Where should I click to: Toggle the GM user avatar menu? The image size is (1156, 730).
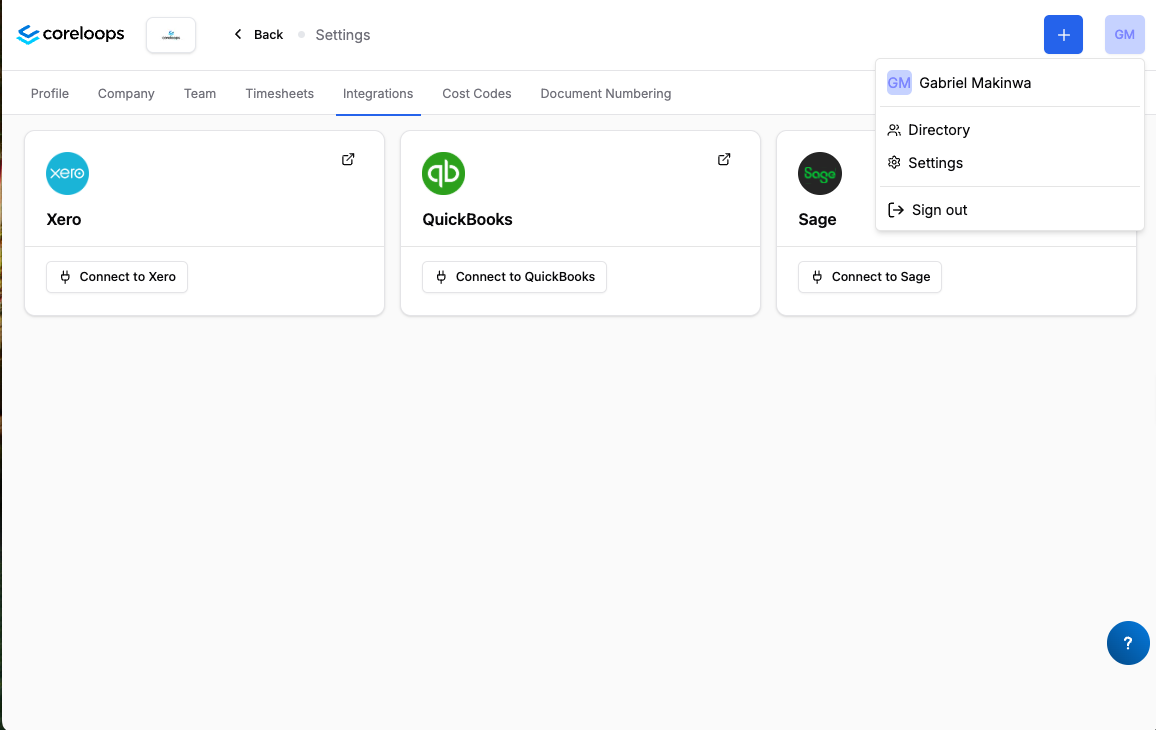[1124, 35]
